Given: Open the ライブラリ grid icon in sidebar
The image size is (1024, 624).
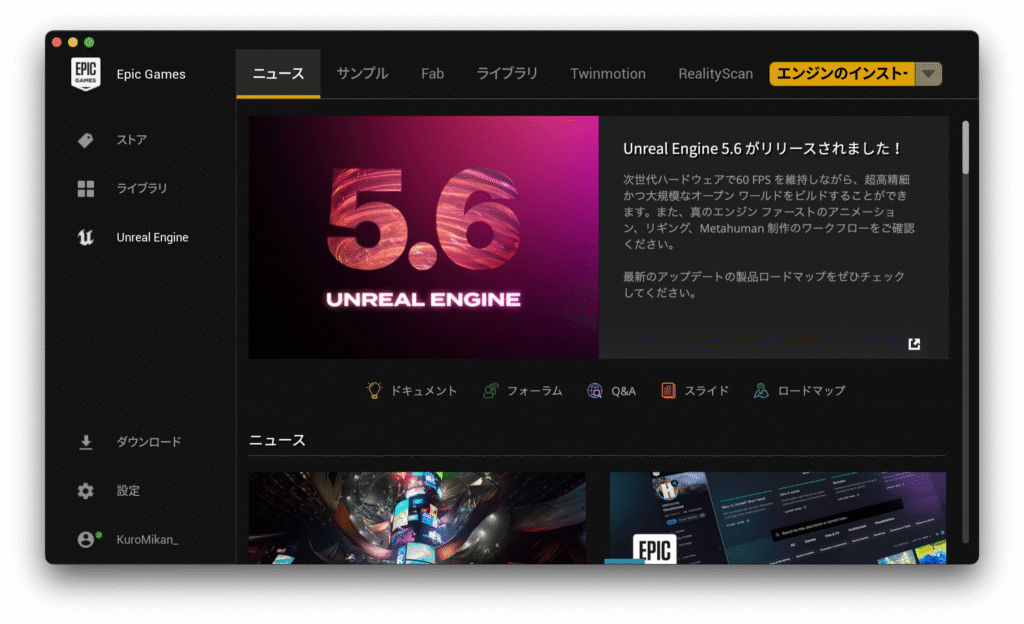Looking at the screenshot, I should click(x=86, y=189).
